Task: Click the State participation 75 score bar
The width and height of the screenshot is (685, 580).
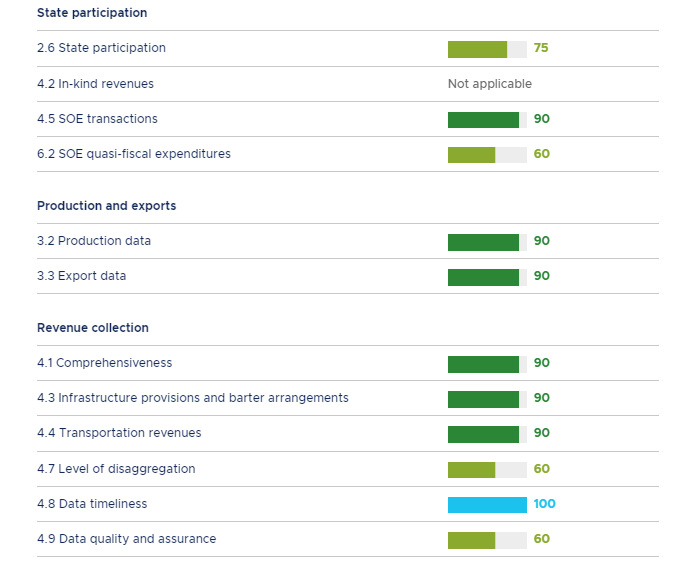Action: [487, 49]
